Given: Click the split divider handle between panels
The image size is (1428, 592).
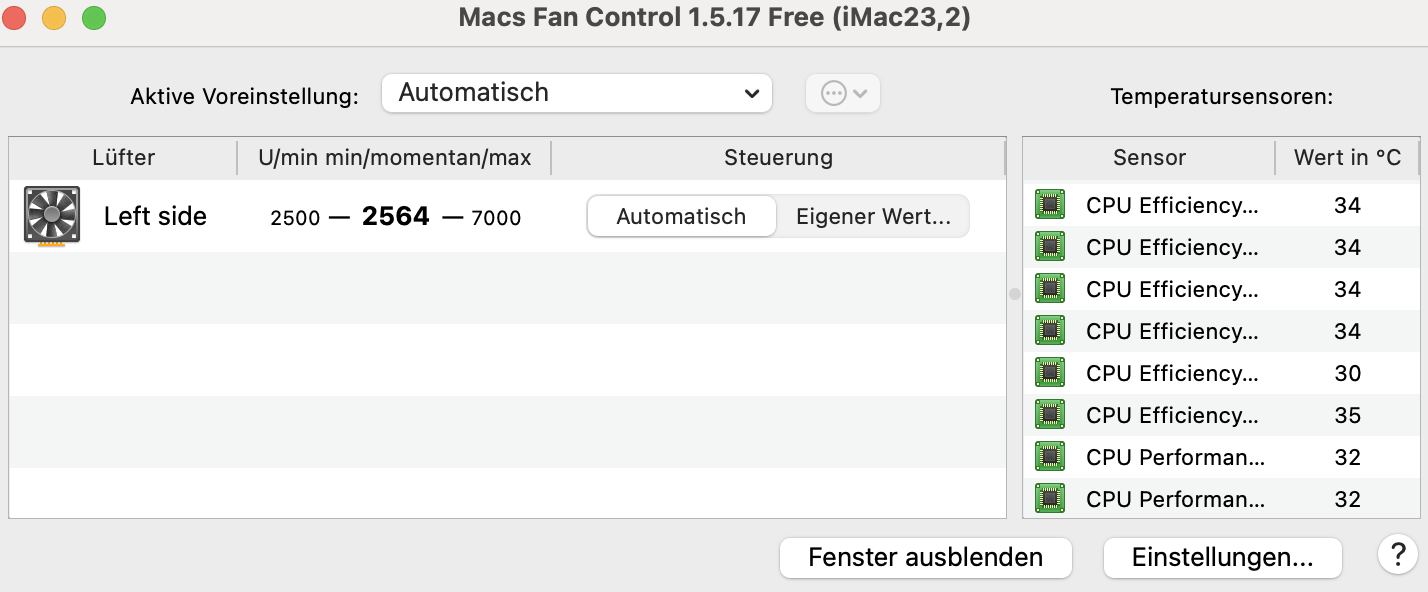Looking at the screenshot, I should pyautogui.click(x=1014, y=294).
